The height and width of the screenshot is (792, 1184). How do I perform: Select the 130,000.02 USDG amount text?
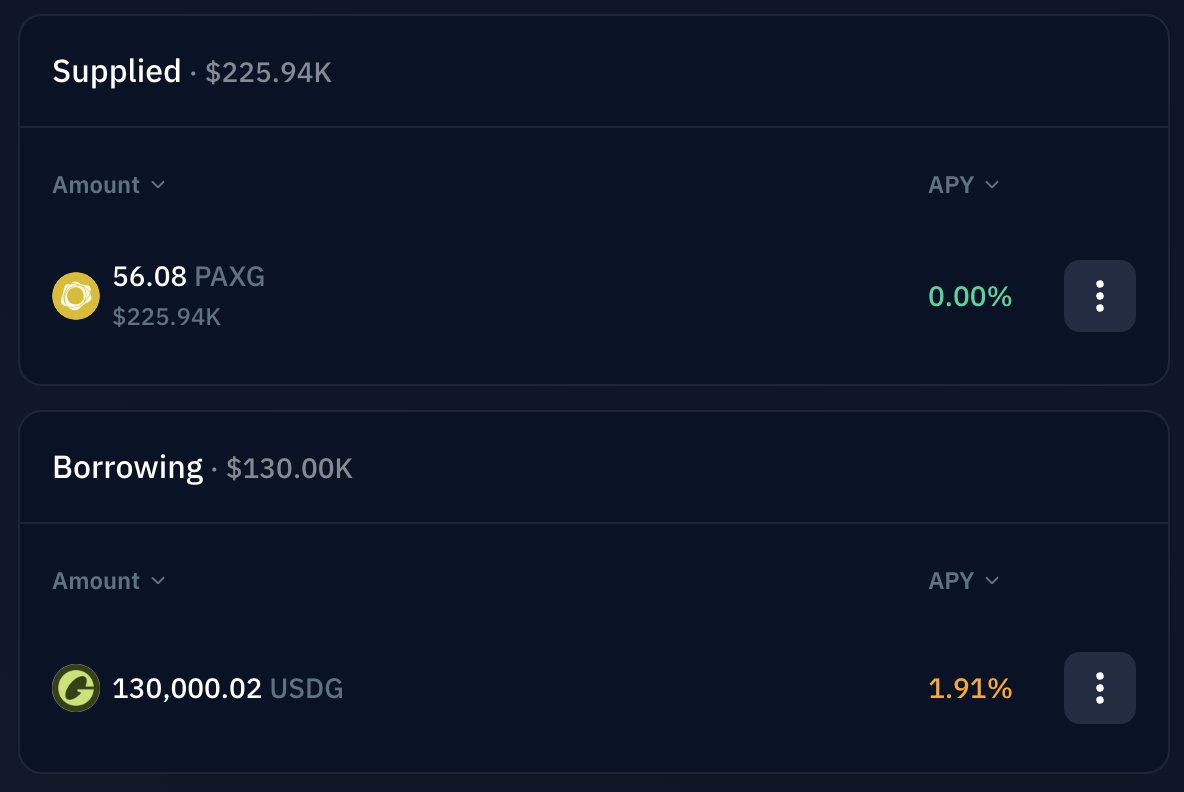coord(227,689)
